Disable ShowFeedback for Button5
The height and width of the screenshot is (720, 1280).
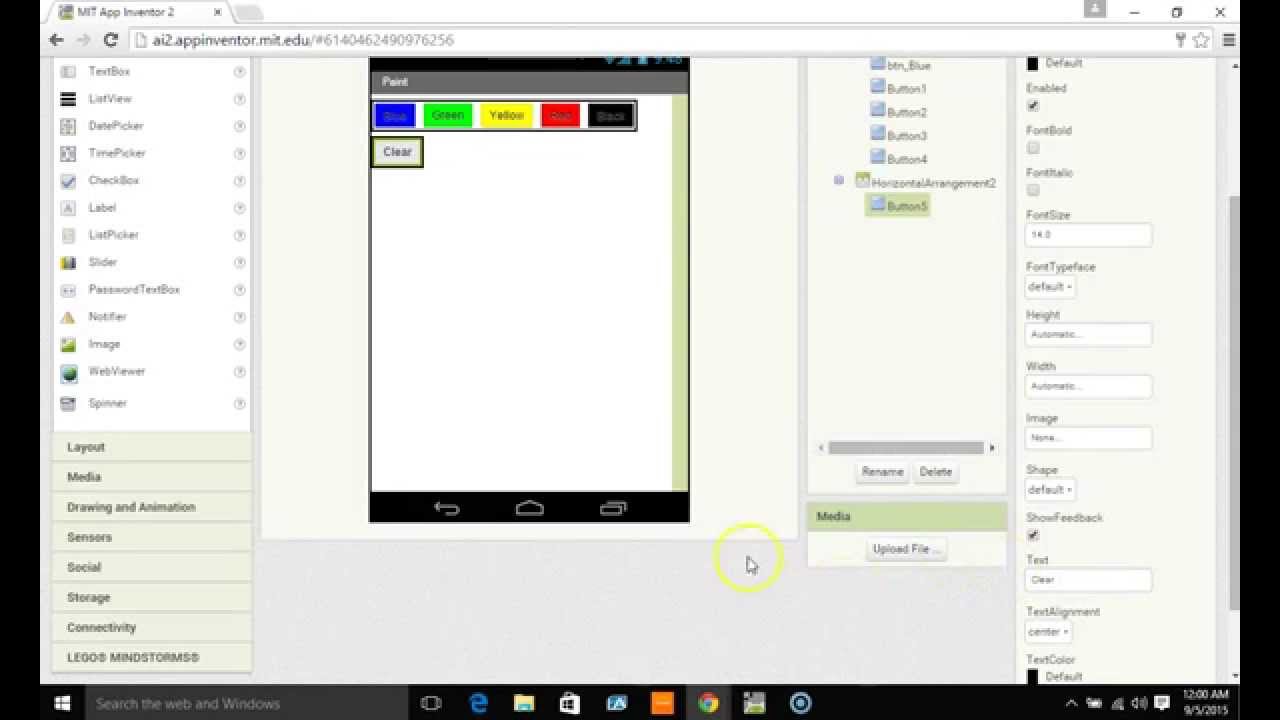1032,535
